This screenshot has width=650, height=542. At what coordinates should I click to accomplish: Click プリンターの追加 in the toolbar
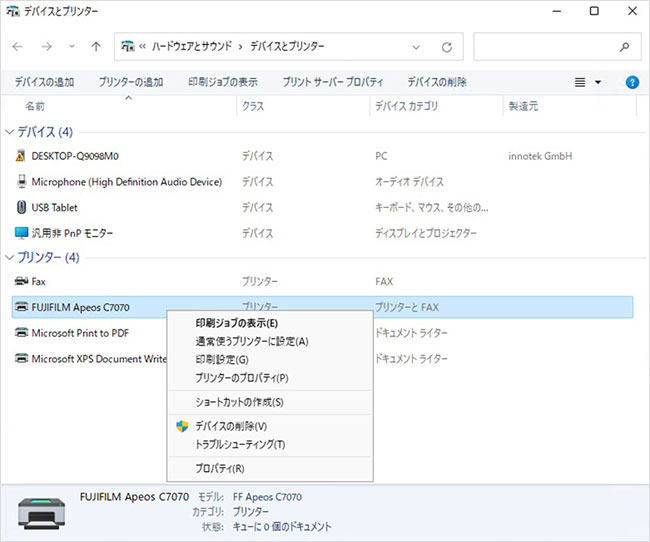[x=131, y=82]
